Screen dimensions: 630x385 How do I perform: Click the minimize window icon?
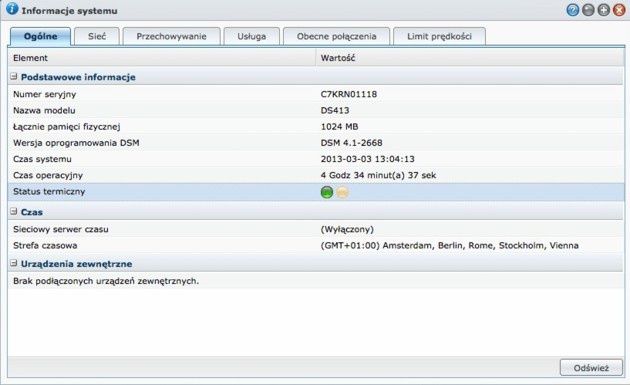(x=588, y=10)
